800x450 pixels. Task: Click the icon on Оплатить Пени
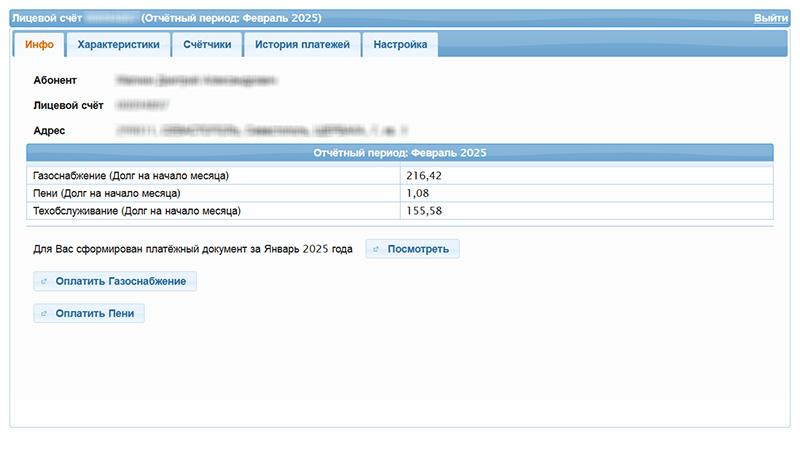44,313
